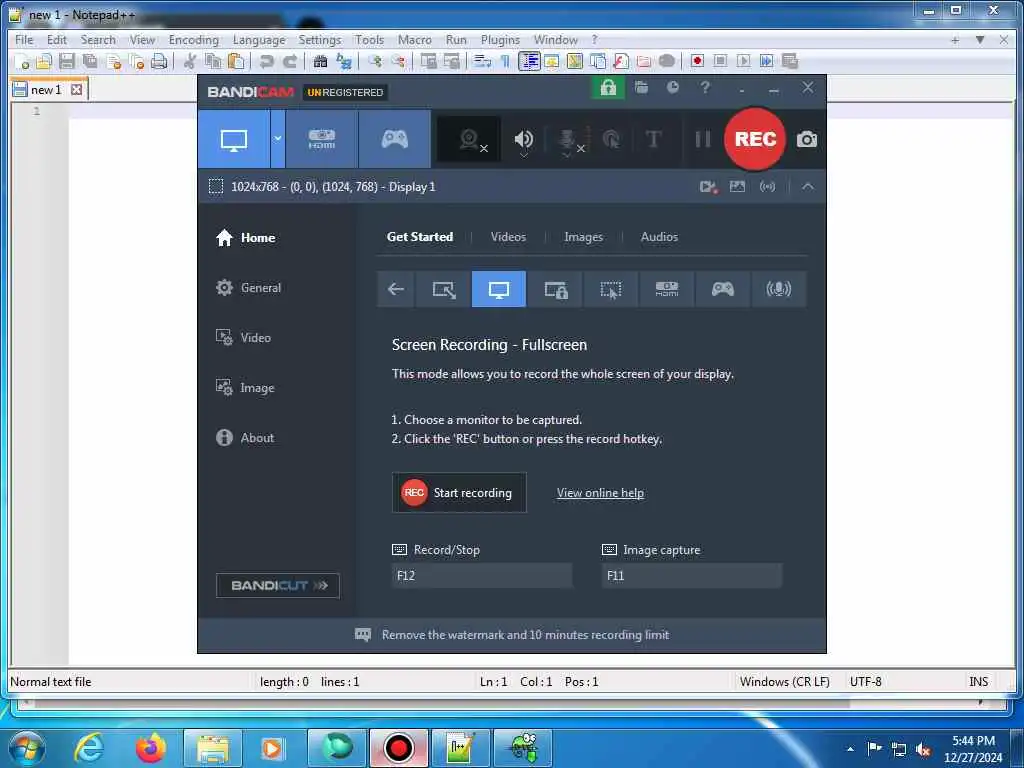
Task: Click the video camera record icon in info bar
Action: (x=708, y=187)
